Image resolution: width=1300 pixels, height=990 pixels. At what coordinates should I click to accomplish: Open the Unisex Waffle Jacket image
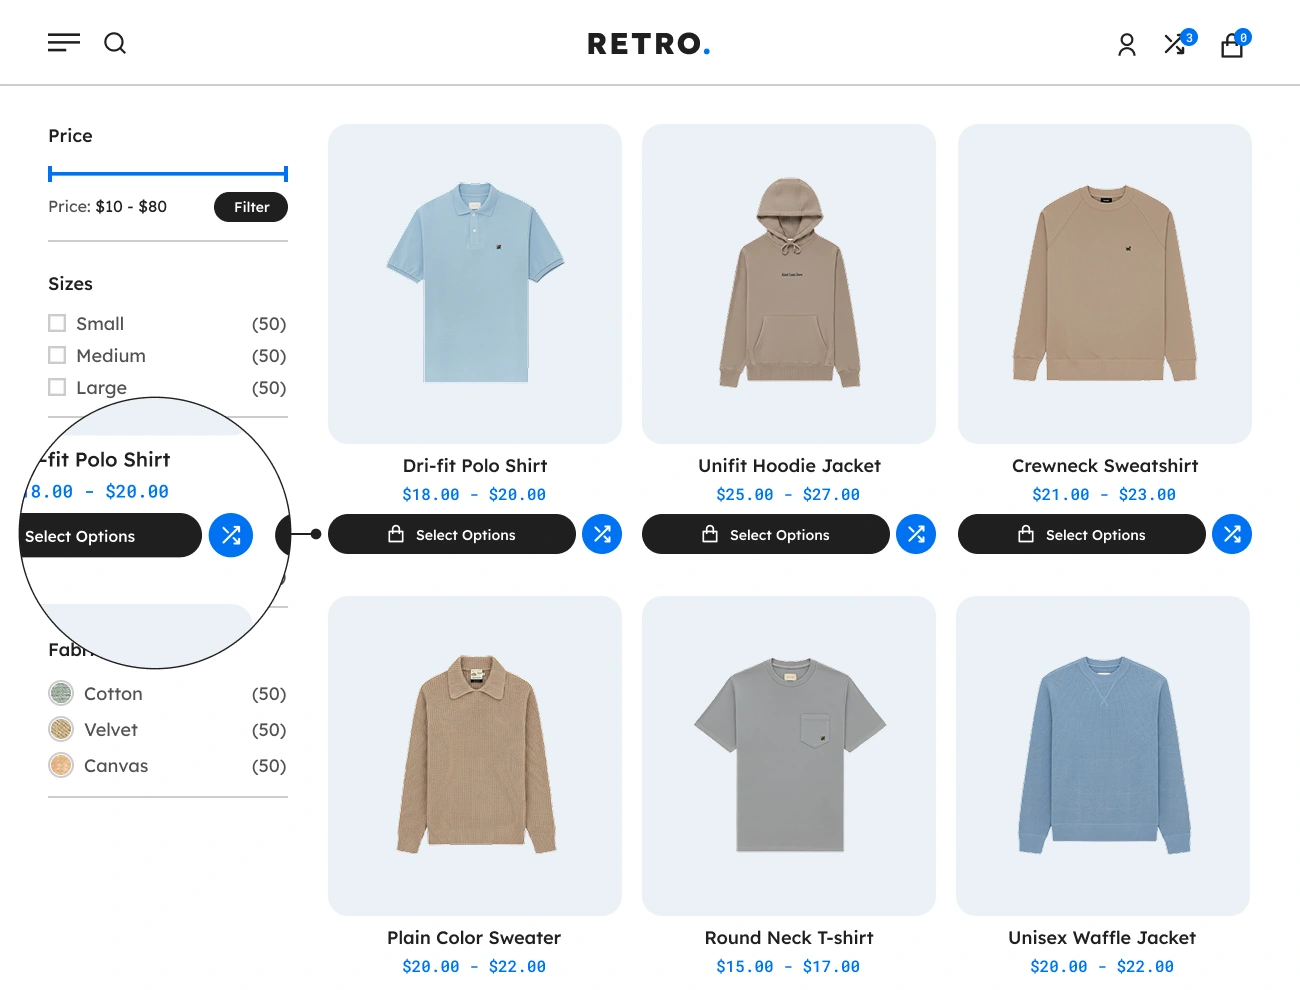pos(1103,756)
